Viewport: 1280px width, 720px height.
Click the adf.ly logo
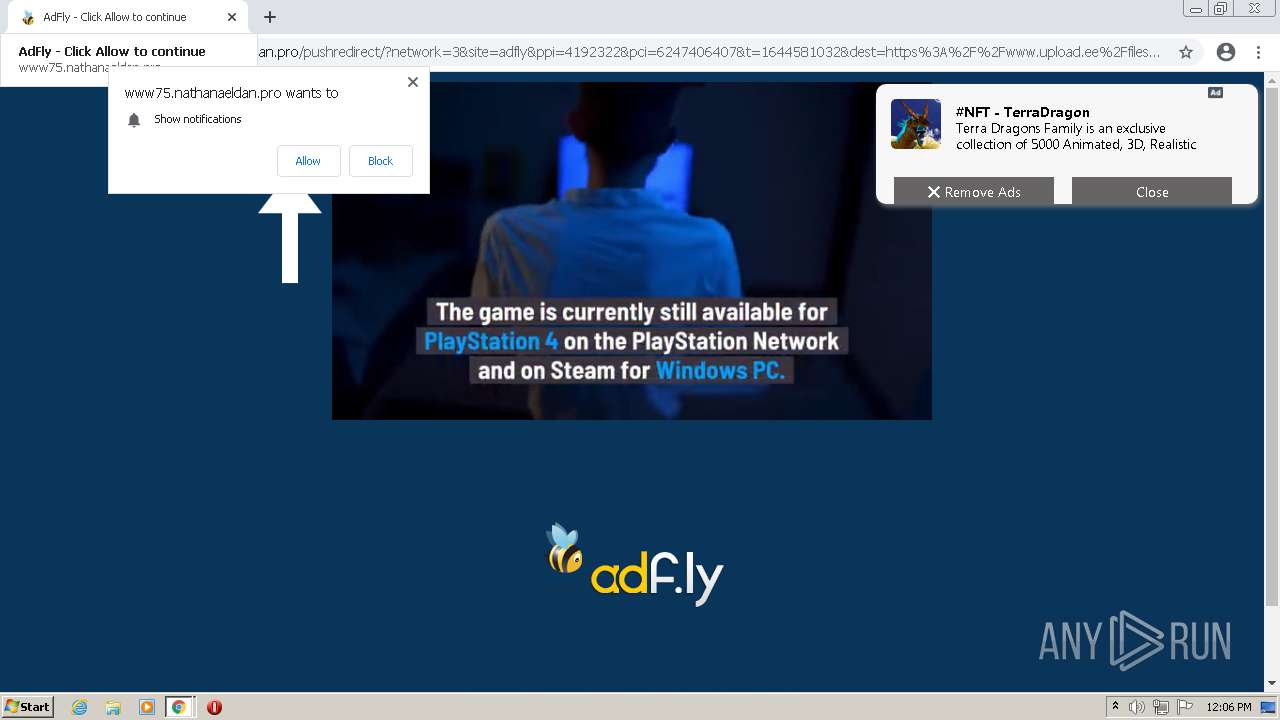[x=634, y=565]
